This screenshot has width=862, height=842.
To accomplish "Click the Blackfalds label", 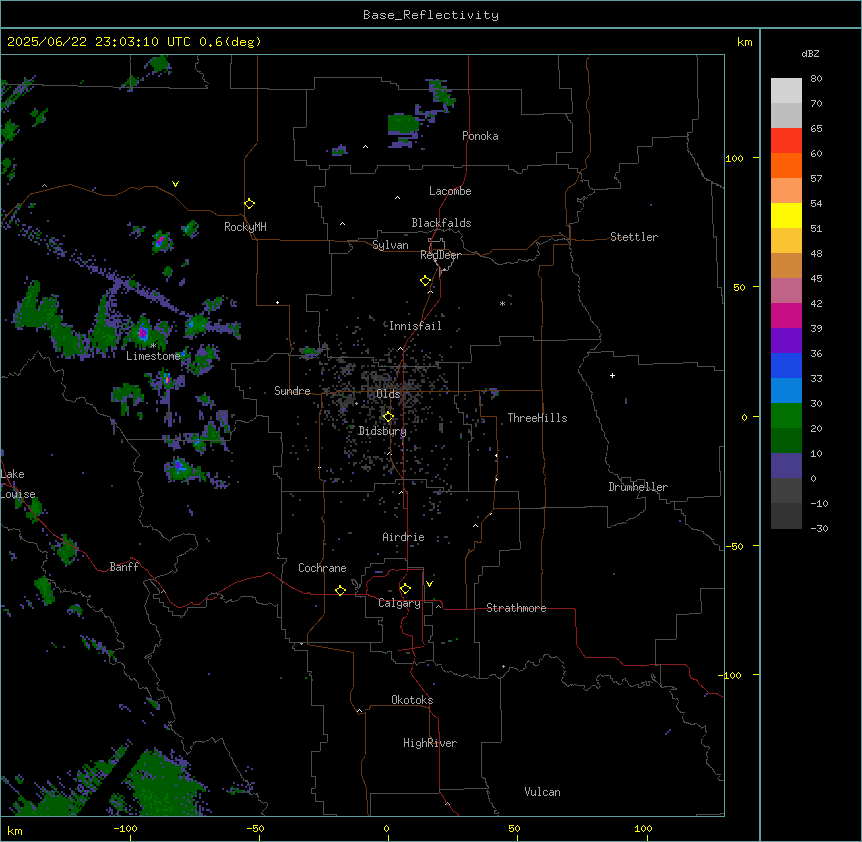I will pos(441,223).
